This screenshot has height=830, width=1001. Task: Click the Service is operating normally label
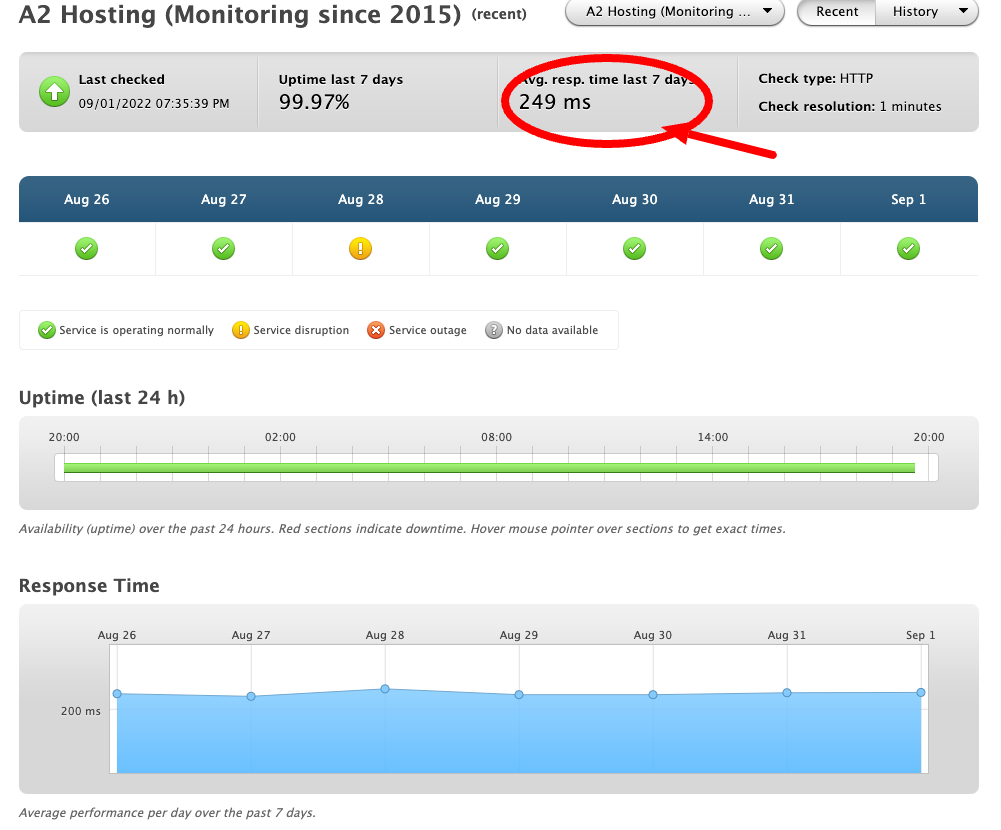[137, 330]
